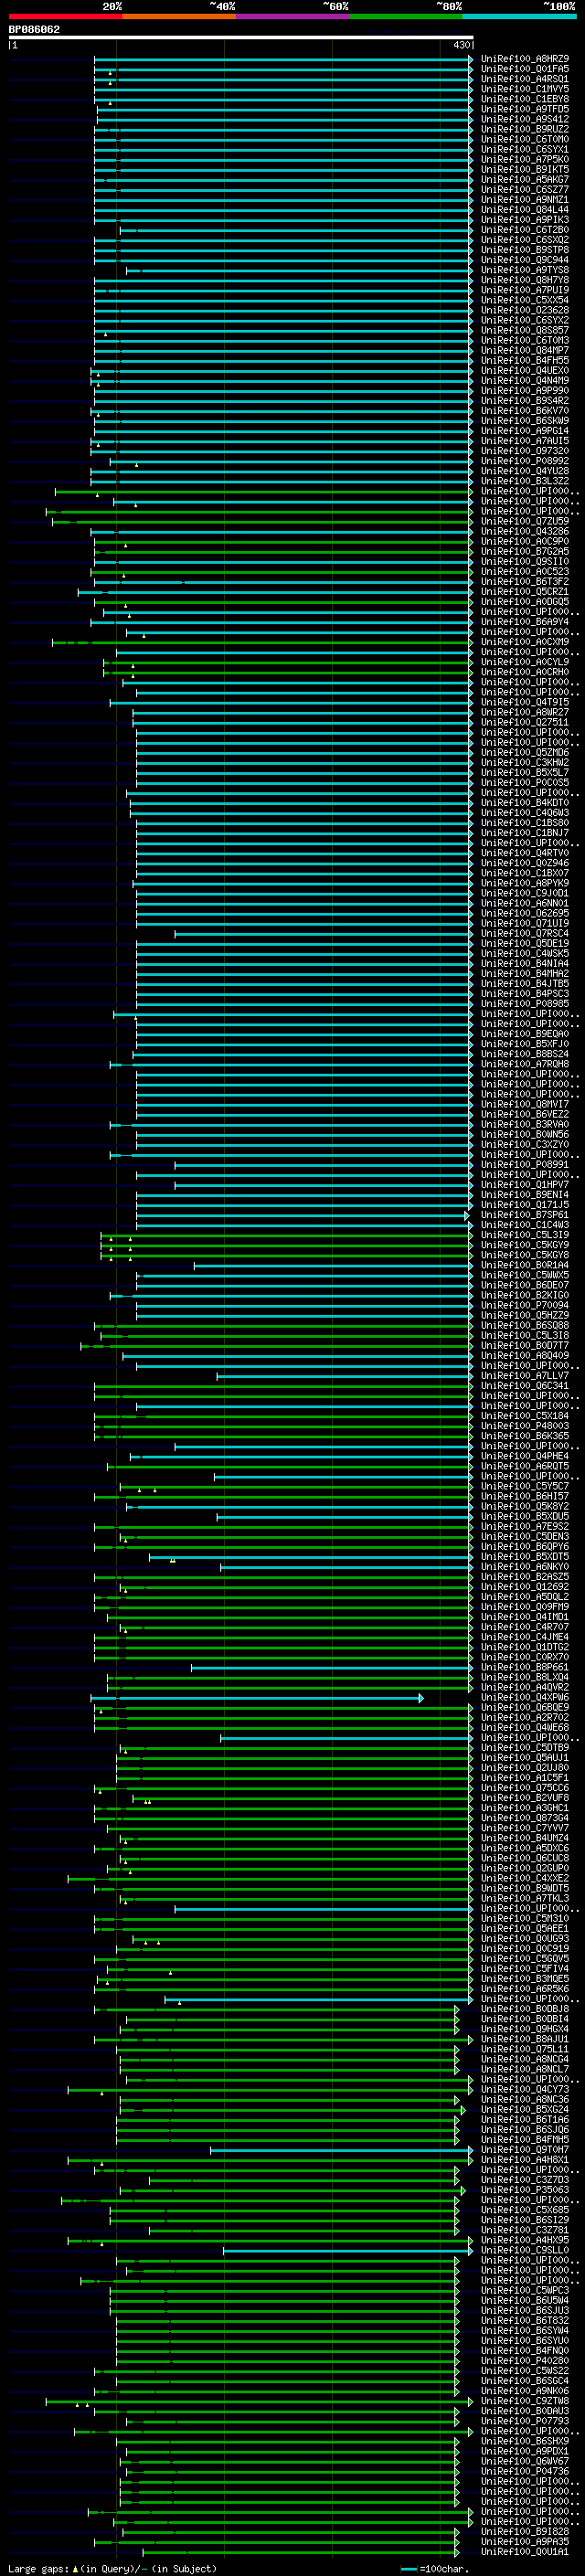The width and height of the screenshot is (585, 2576).
Task: Select the UniRef100_C4XXE2 label
Action: [x=525, y=1879]
